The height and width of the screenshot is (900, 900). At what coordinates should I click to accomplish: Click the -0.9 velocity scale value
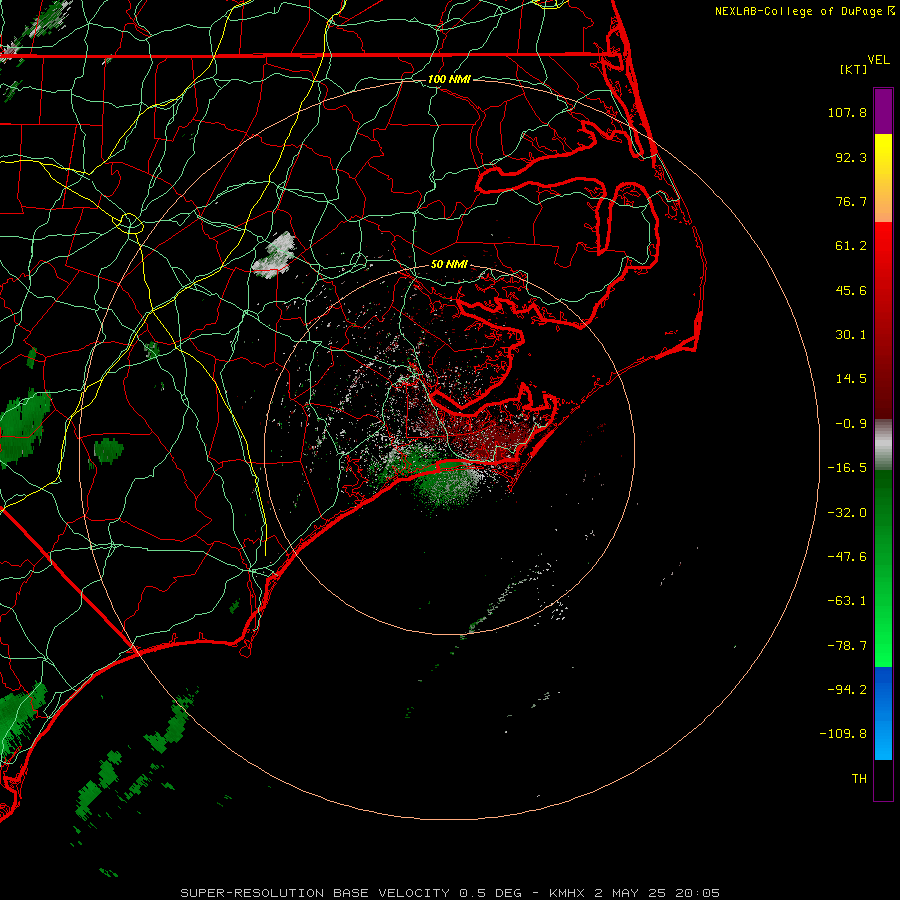[x=851, y=424]
